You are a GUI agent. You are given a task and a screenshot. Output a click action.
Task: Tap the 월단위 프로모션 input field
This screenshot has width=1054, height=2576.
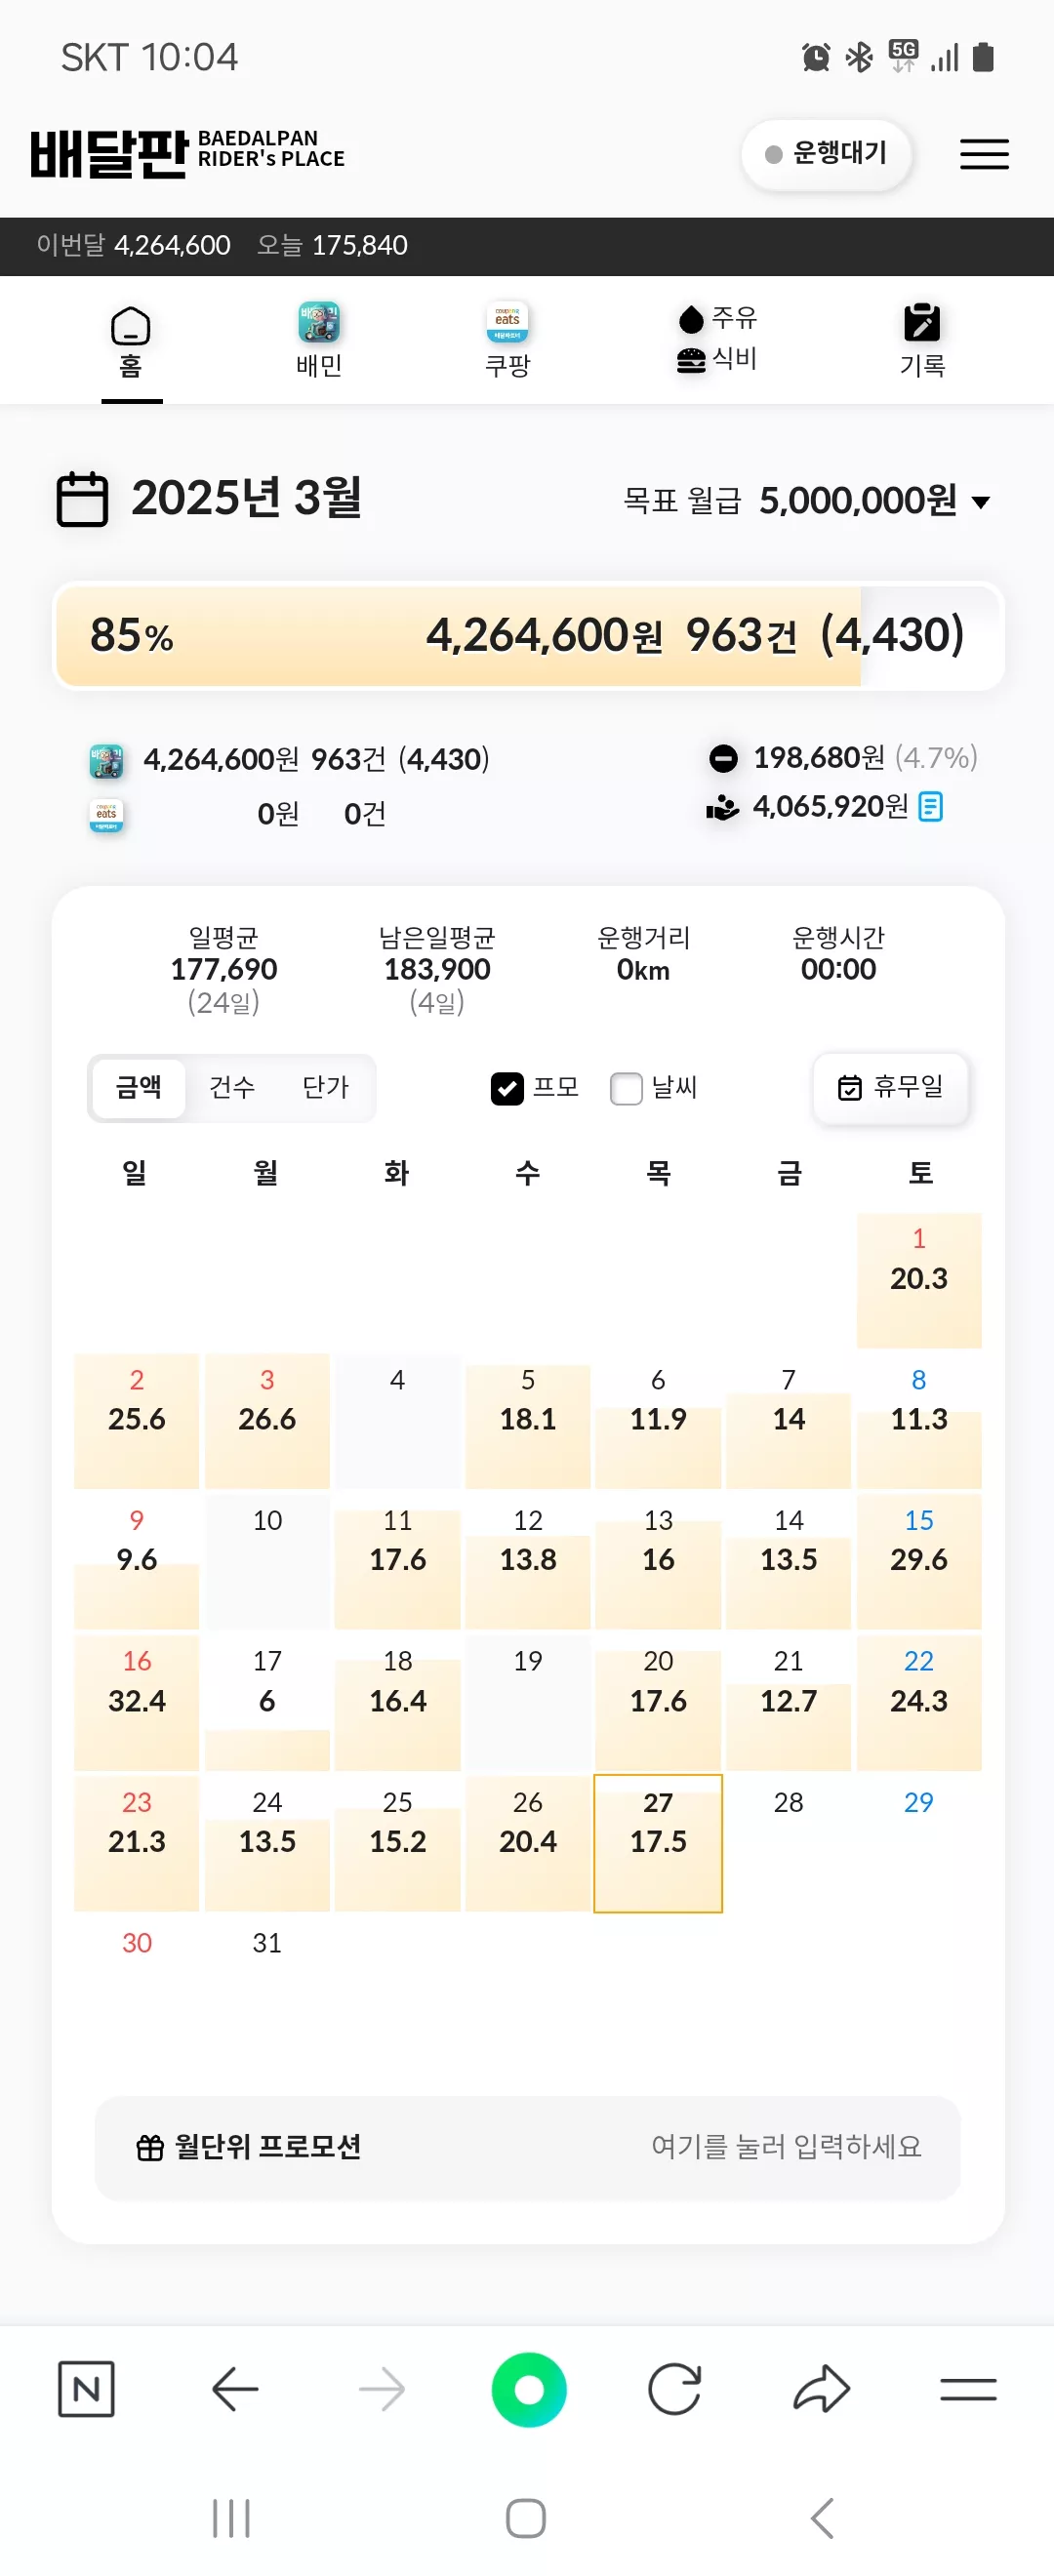click(x=528, y=2147)
